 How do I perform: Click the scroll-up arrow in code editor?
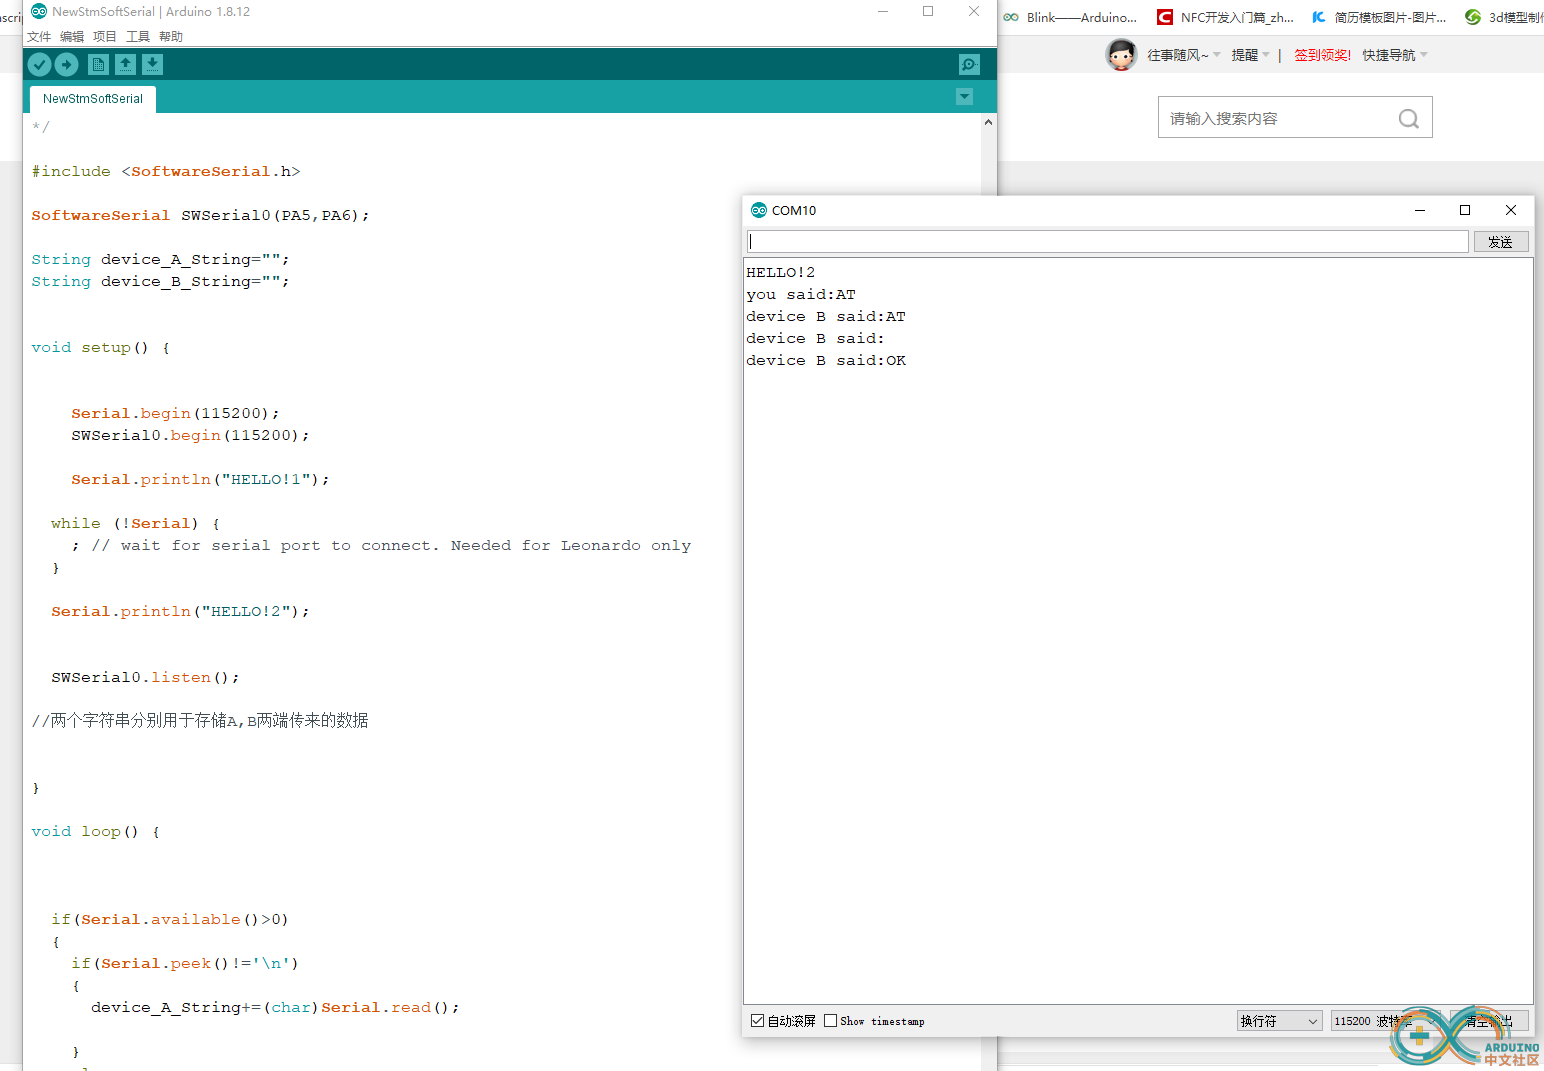(x=988, y=122)
